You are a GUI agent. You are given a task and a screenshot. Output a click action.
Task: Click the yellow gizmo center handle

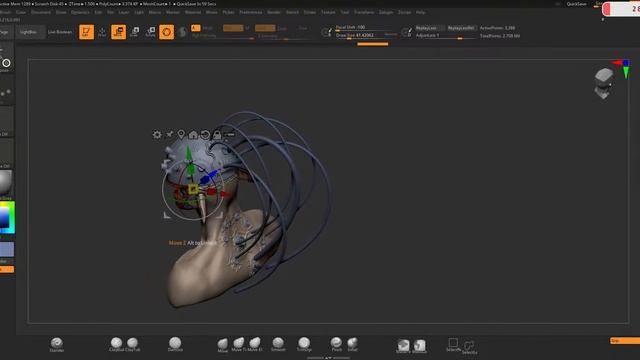coord(193,189)
